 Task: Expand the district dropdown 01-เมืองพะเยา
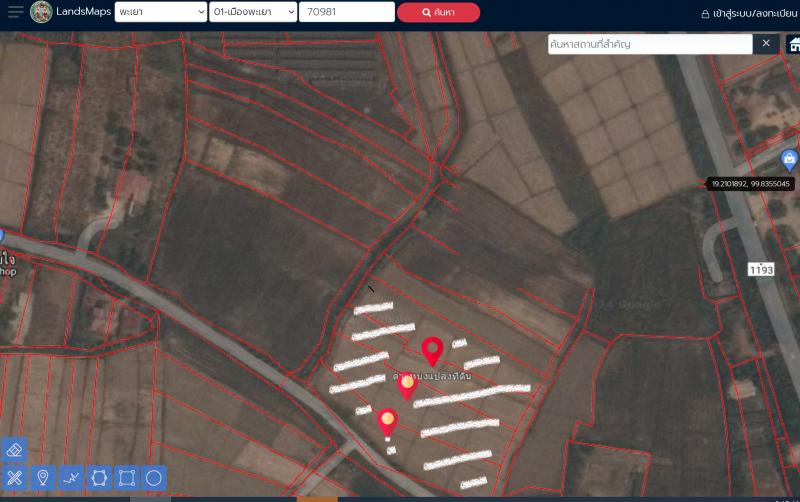(x=253, y=12)
